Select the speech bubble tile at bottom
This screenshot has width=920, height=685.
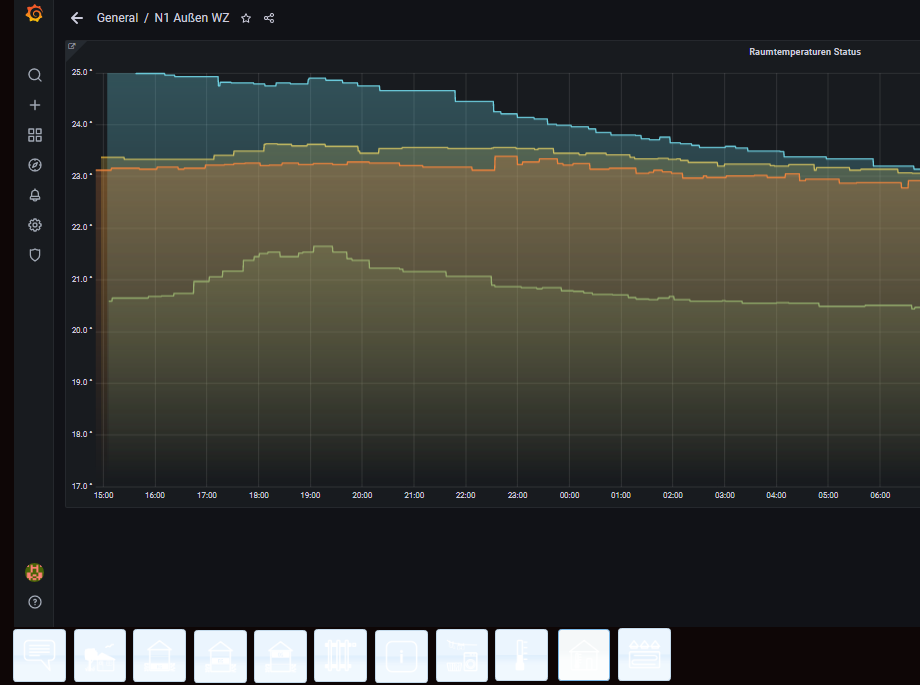click(40, 656)
